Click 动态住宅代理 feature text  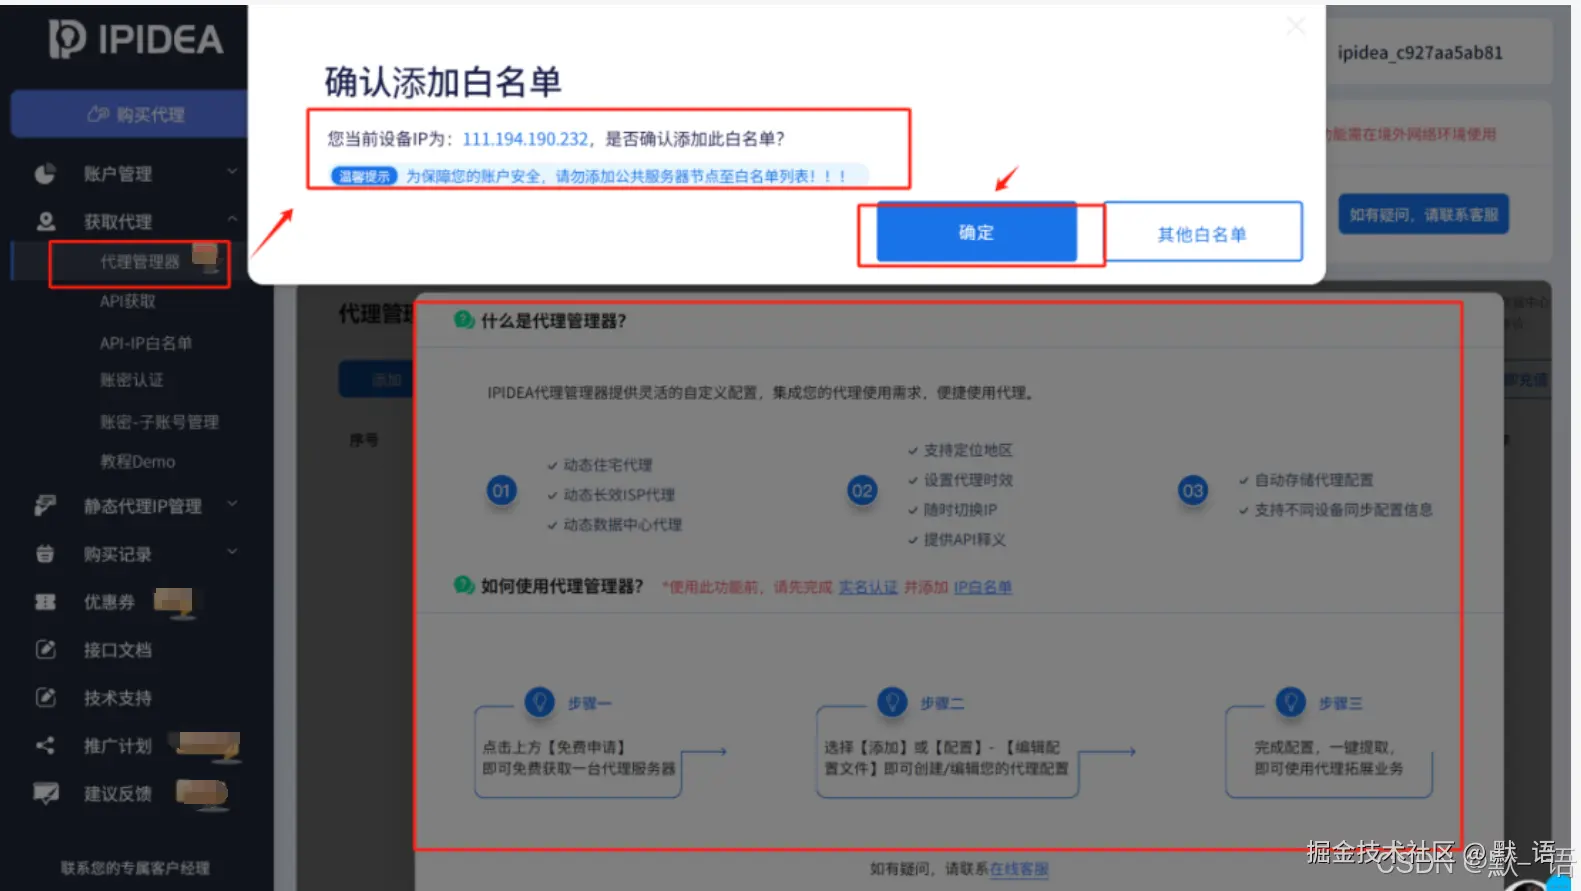pyautogui.click(x=607, y=465)
